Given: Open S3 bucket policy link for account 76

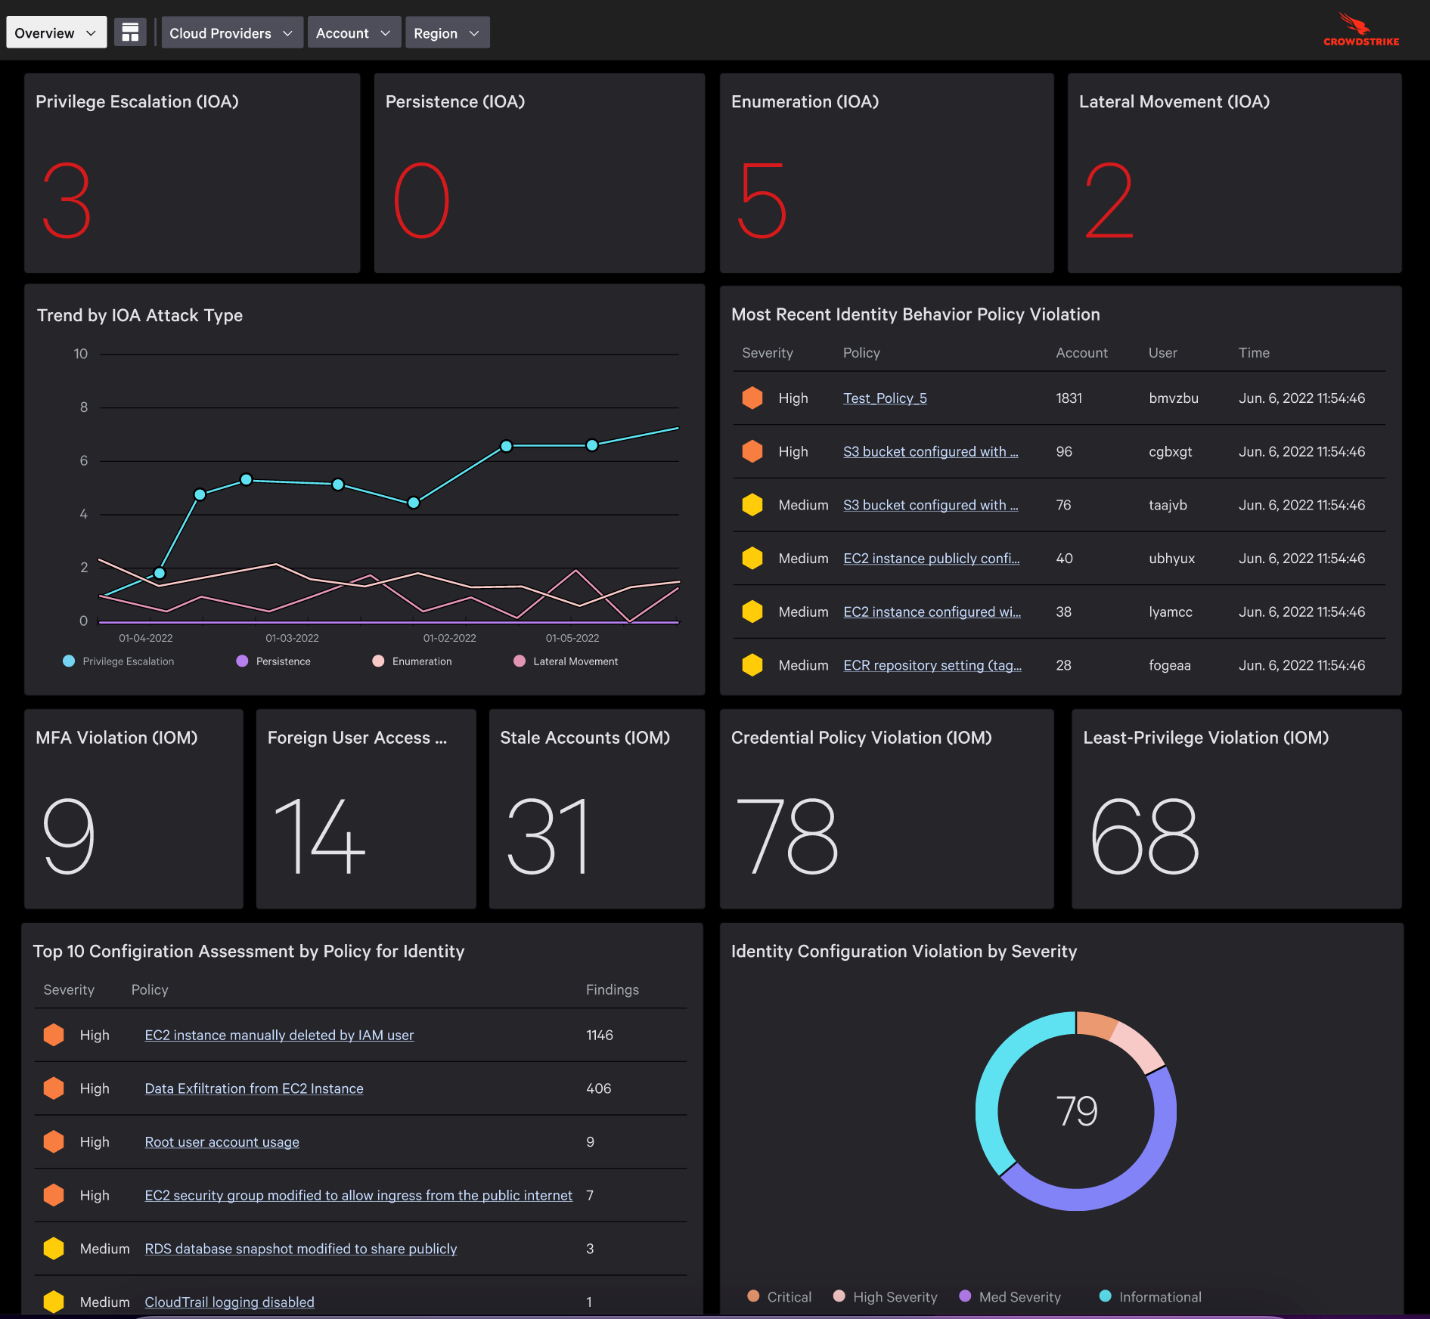Looking at the screenshot, I should 931,505.
